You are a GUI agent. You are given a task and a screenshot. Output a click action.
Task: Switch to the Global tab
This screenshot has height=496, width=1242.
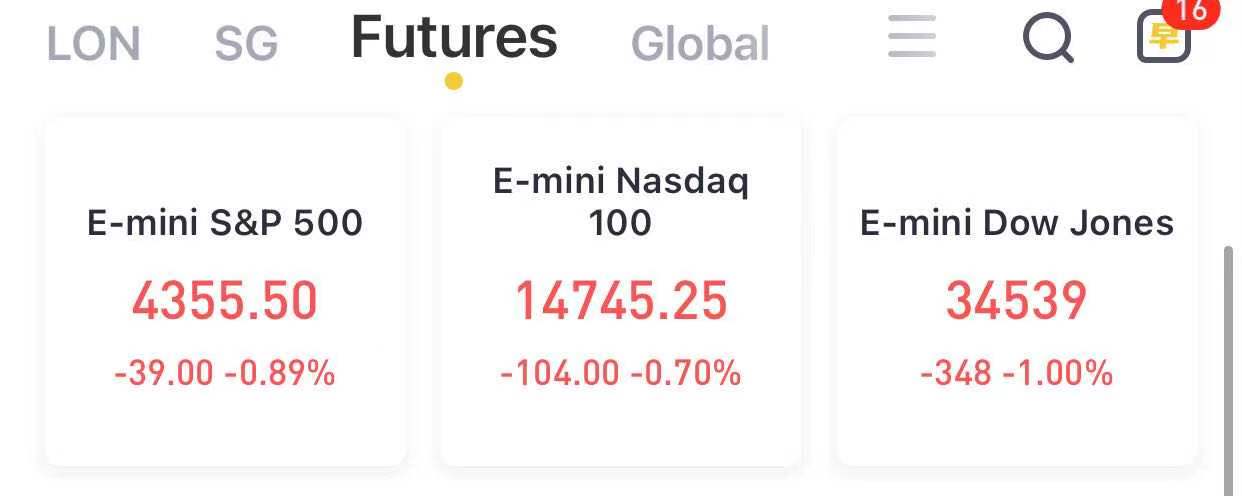[x=700, y=44]
